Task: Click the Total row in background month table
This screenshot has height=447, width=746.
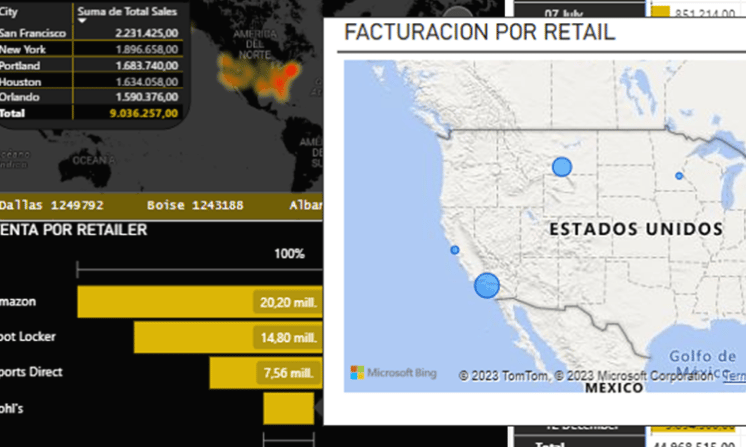Action: coord(550,445)
